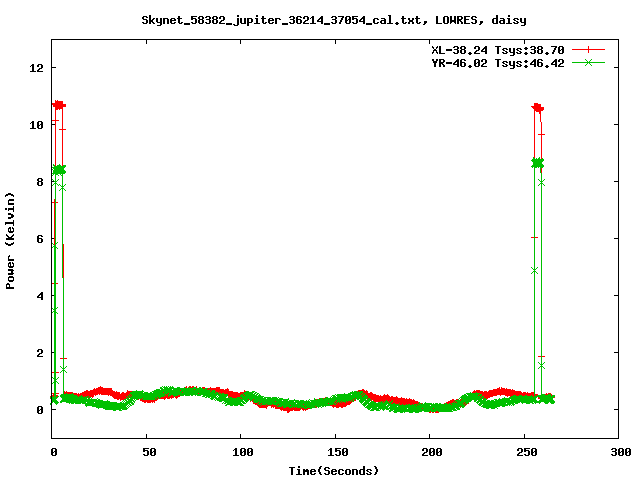640x480 pixels.
Task: Click the "Power (Kelvin)" y-axis label
Action: click(x=10, y=241)
